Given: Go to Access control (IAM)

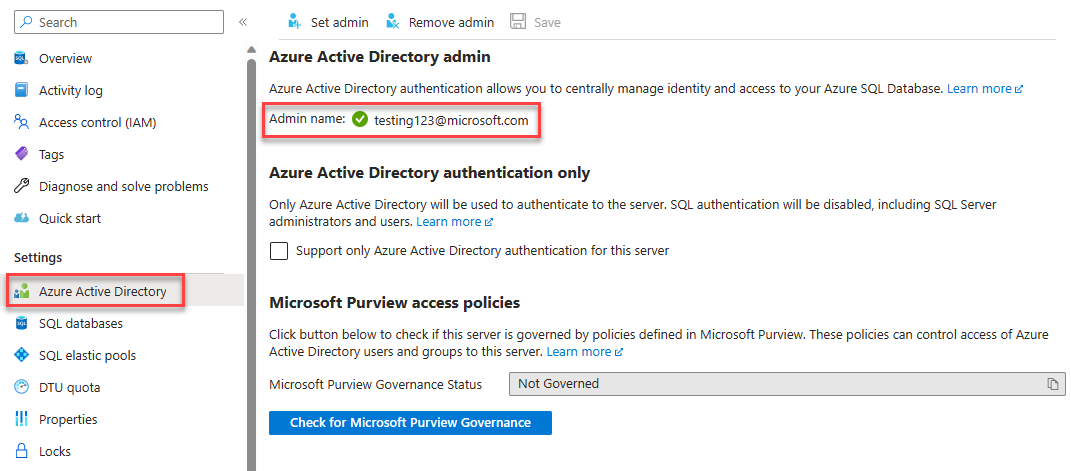Looking at the screenshot, I should click(x=97, y=122).
